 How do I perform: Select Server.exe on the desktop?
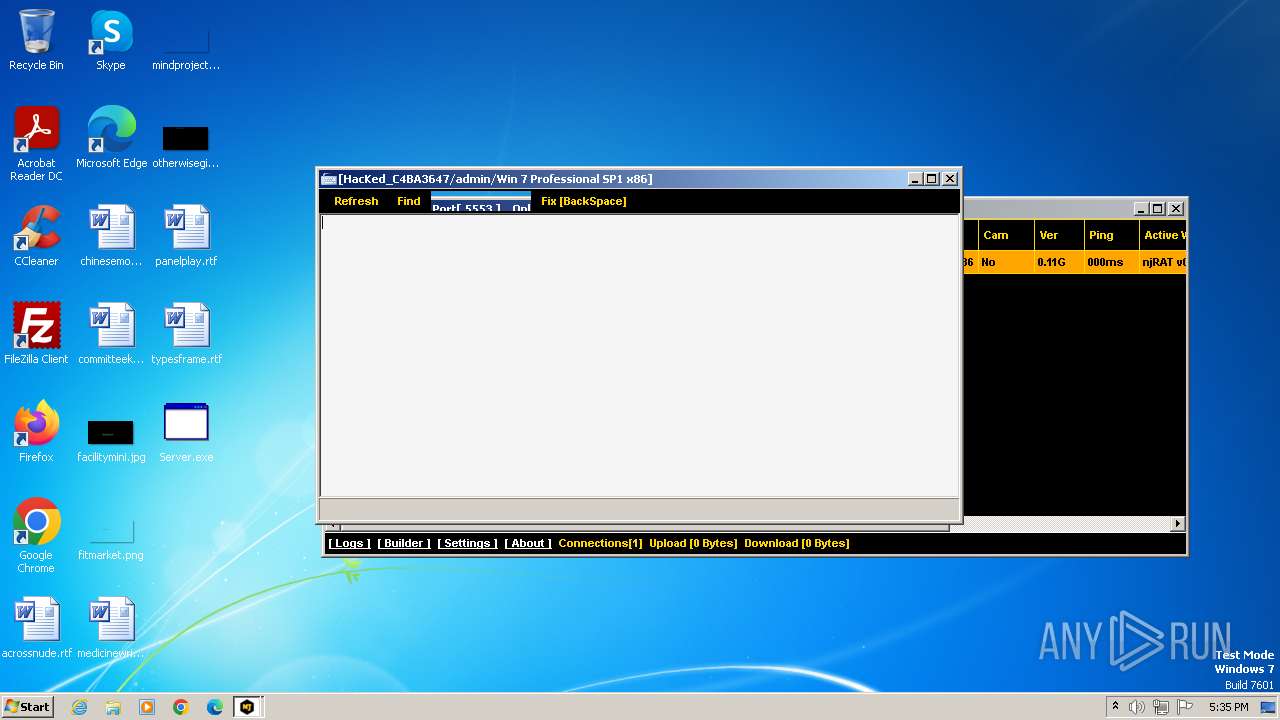point(186,431)
